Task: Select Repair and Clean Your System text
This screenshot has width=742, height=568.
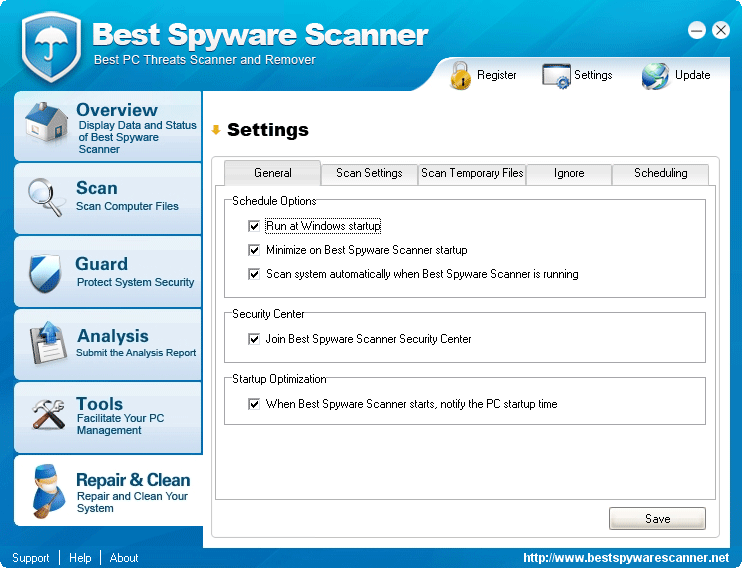Action: [x=132, y=502]
